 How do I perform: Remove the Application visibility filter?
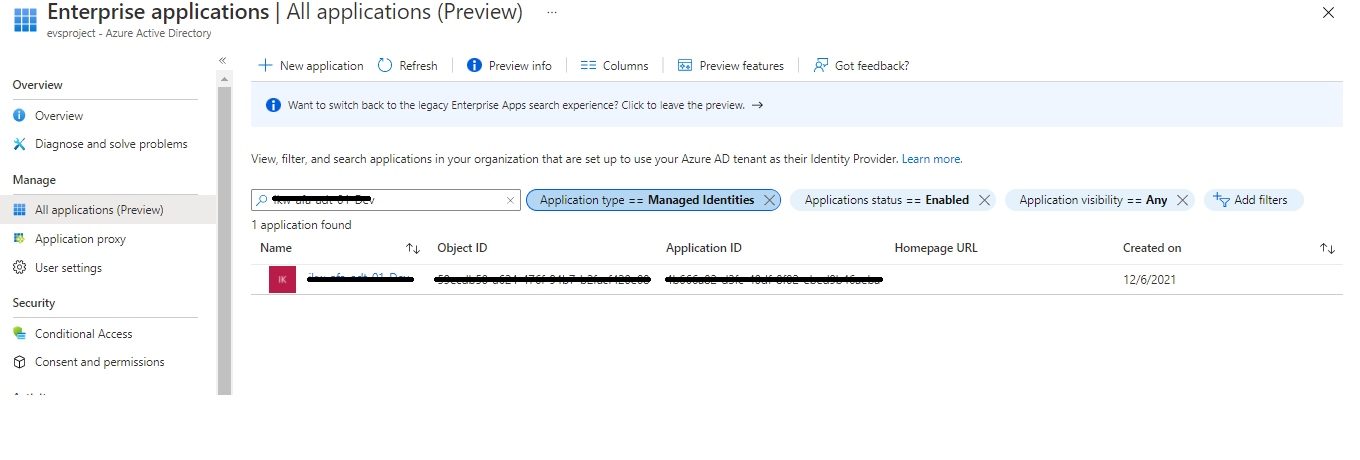(1182, 200)
